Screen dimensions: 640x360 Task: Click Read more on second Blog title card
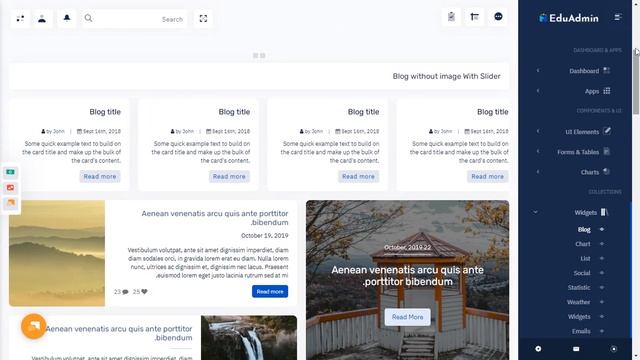[229, 176]
